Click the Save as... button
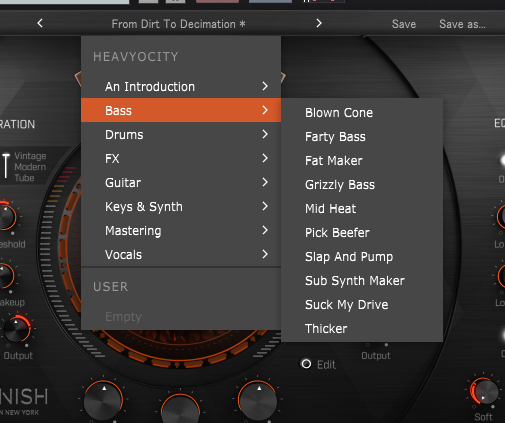 pos(462,24)
